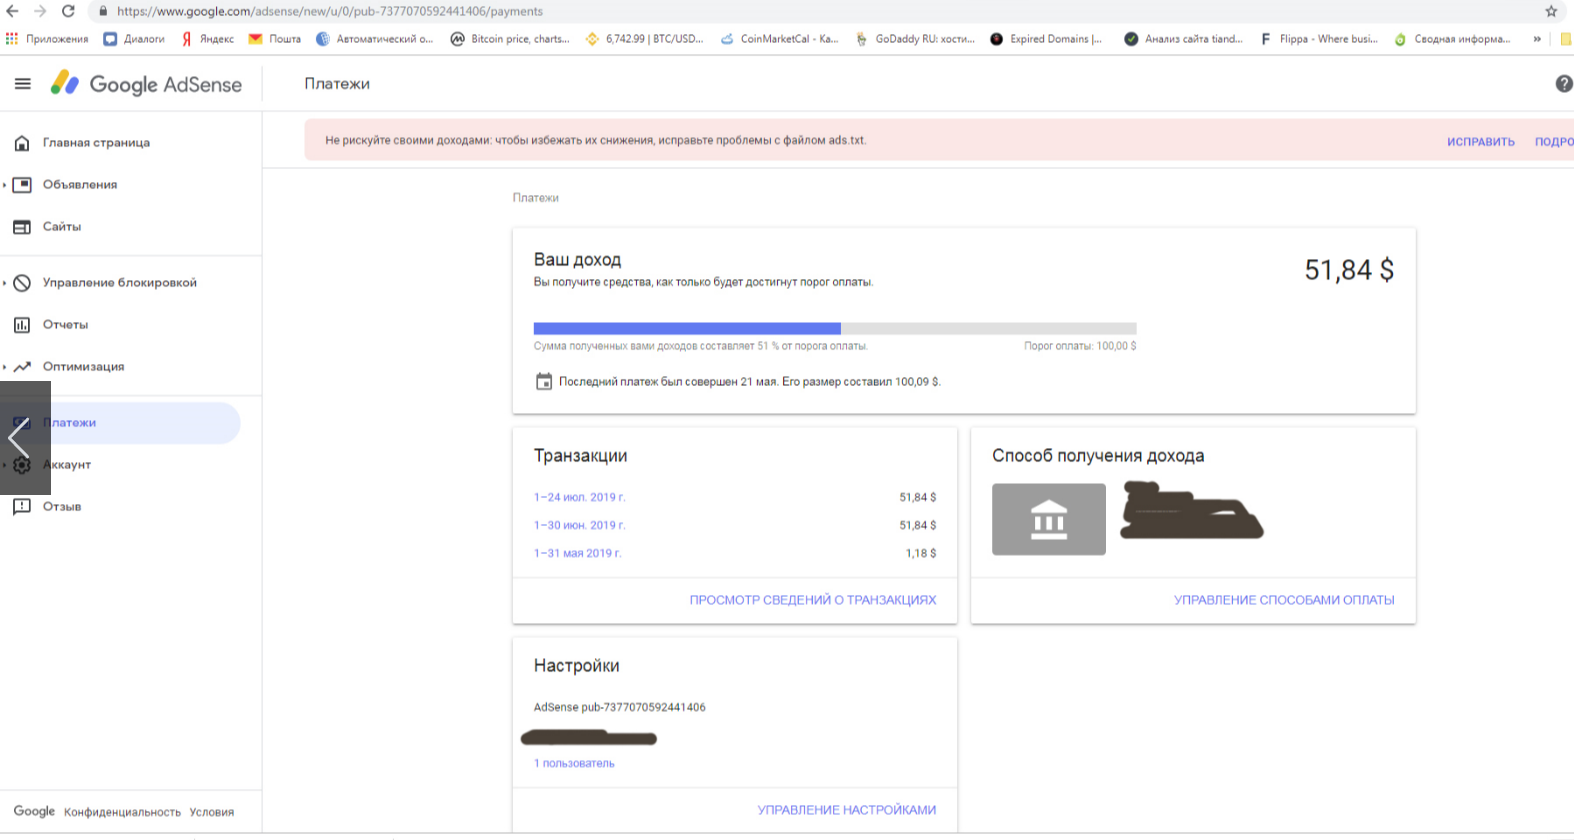Open the 1–24 июл. 2019 transaction
The height and width of the screenshot is (840, 1574).
click(x=580, y=497)
